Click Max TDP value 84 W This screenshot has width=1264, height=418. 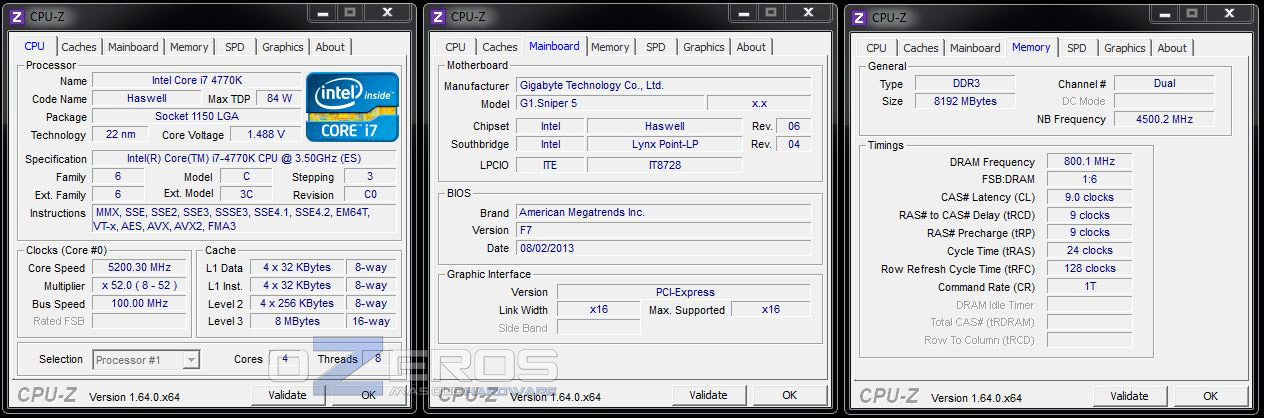tap(280, 99)
